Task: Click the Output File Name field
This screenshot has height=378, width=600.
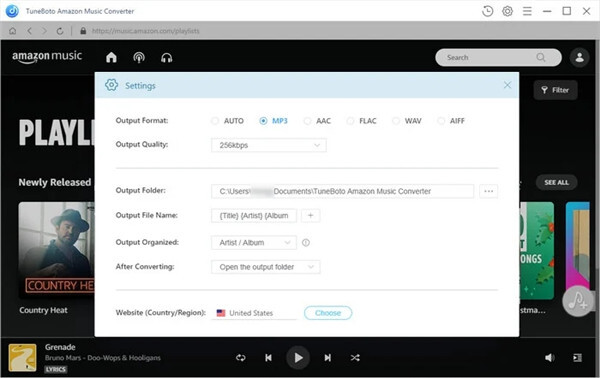Action: point(254,215)
